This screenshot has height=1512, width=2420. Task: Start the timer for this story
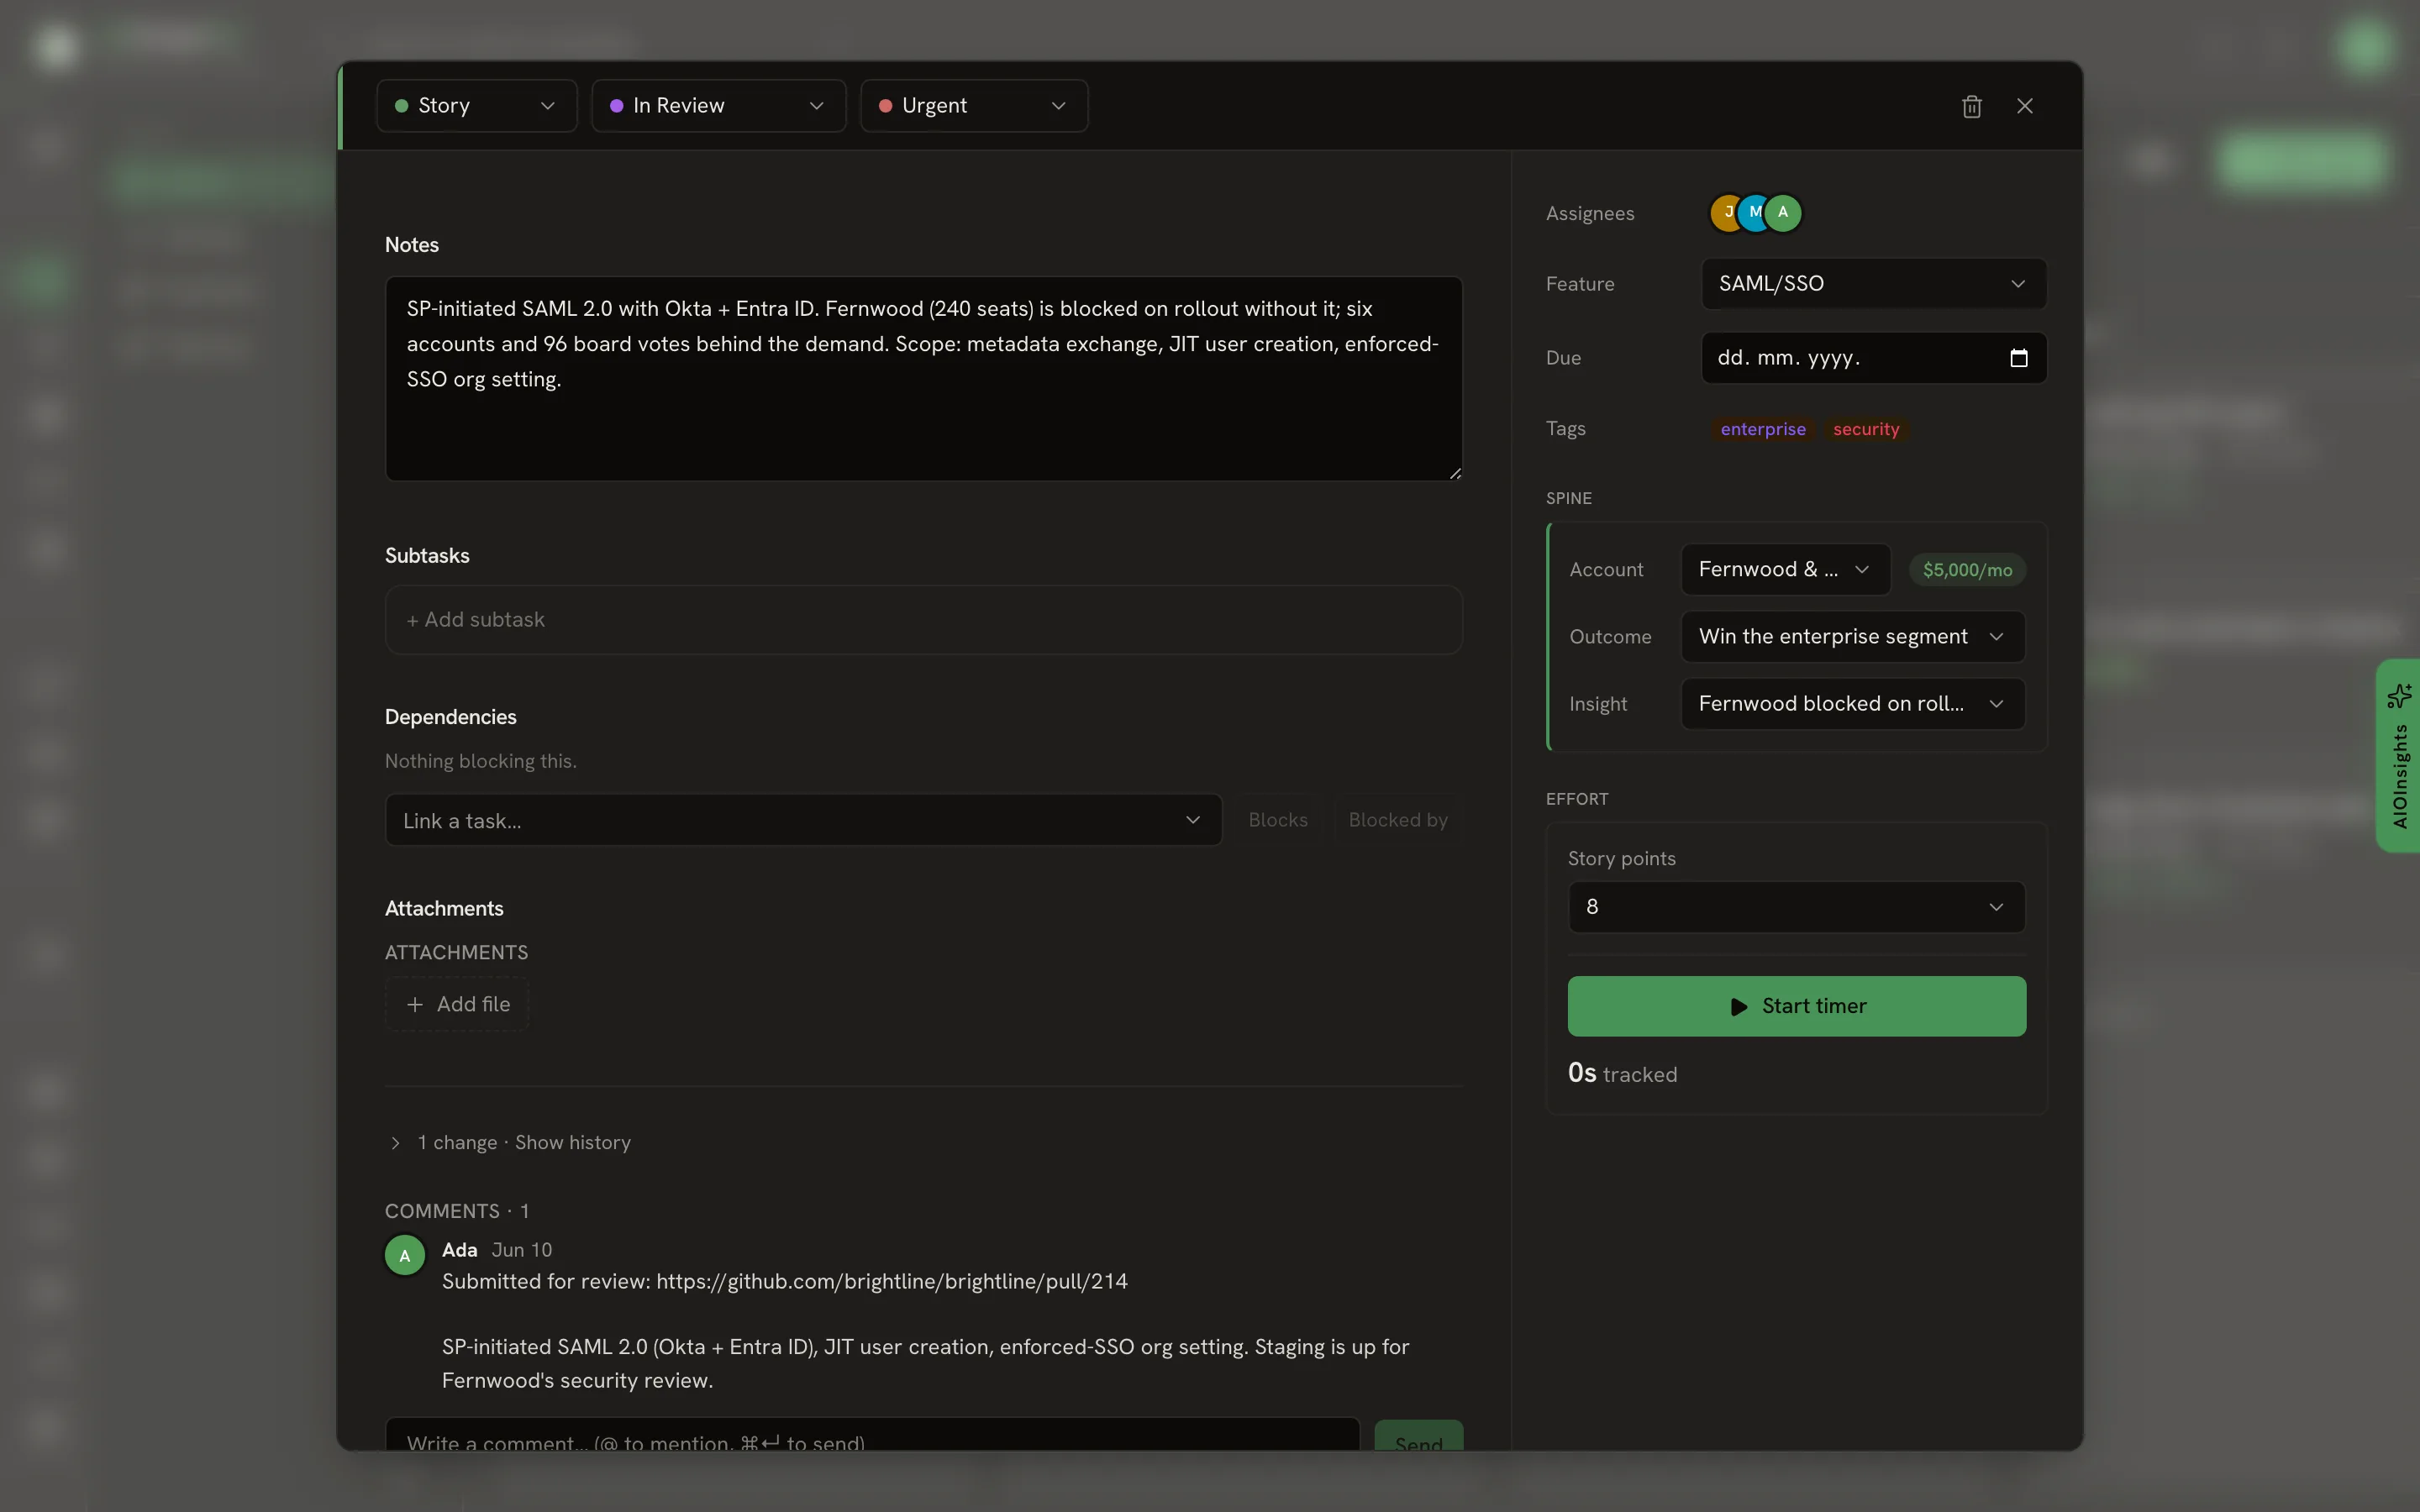point(1797,1006)
